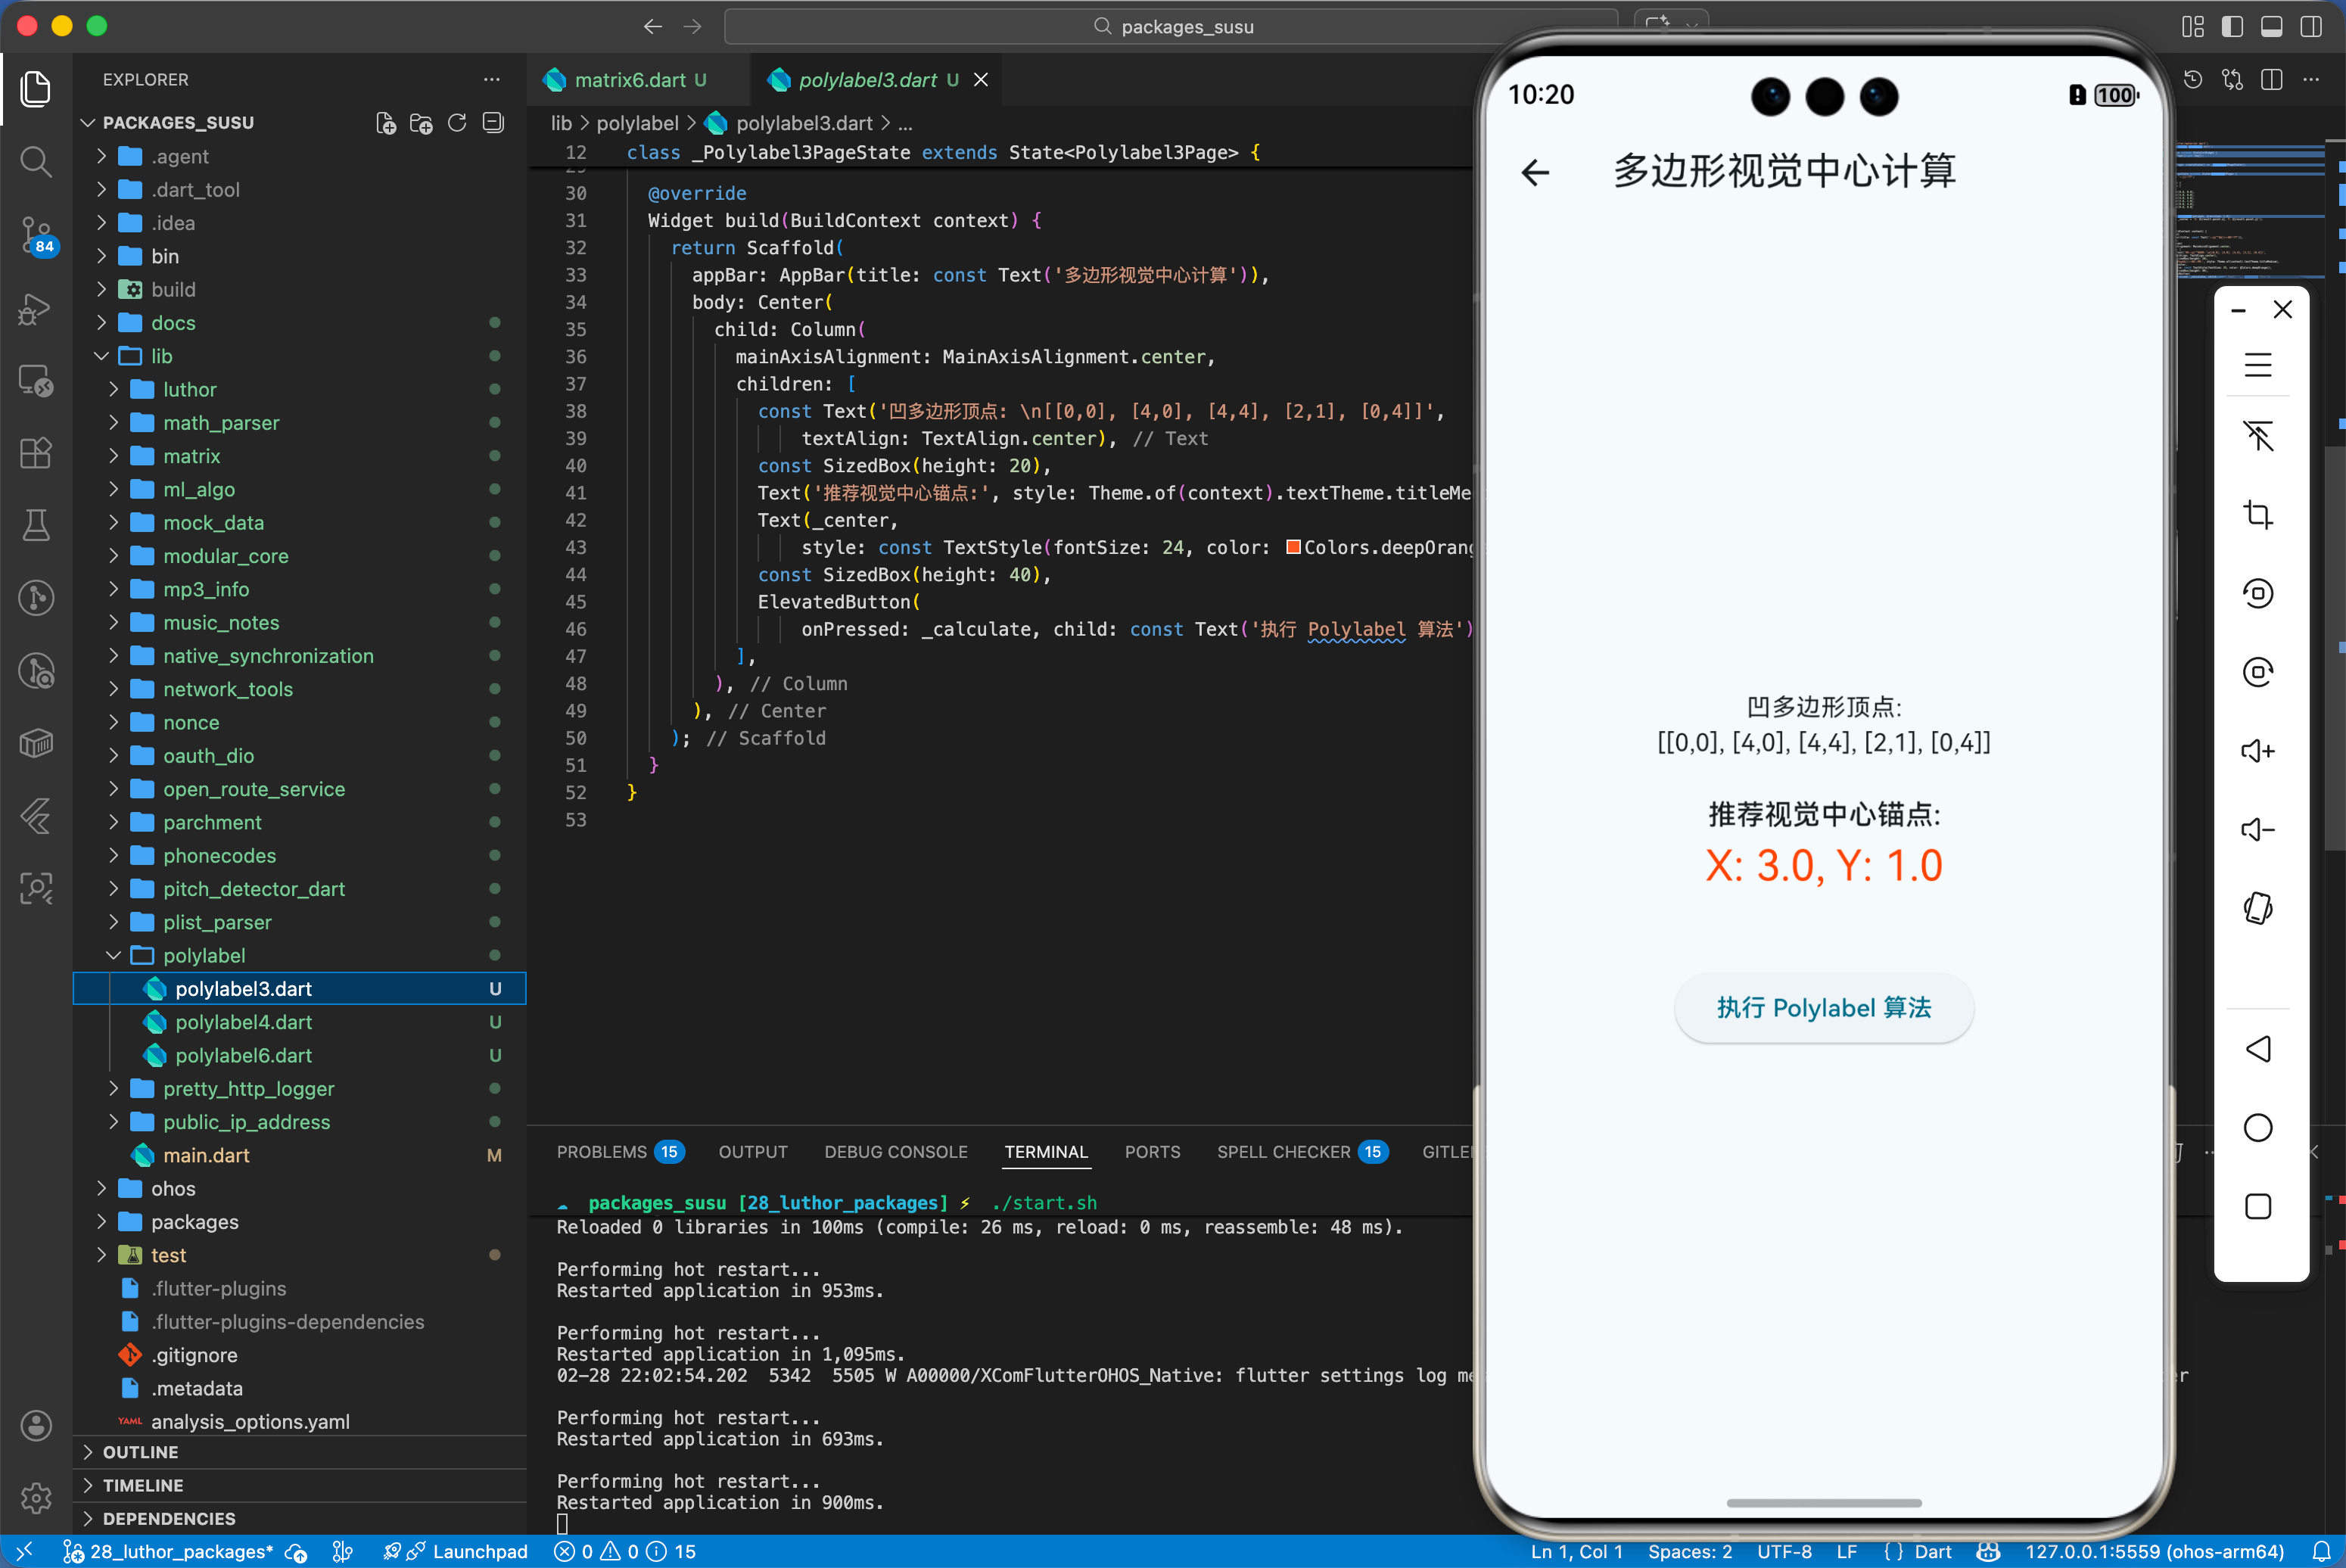Toggle the primary side bar visibility
The image size is (2346, 1568).
click(2232, 27)
